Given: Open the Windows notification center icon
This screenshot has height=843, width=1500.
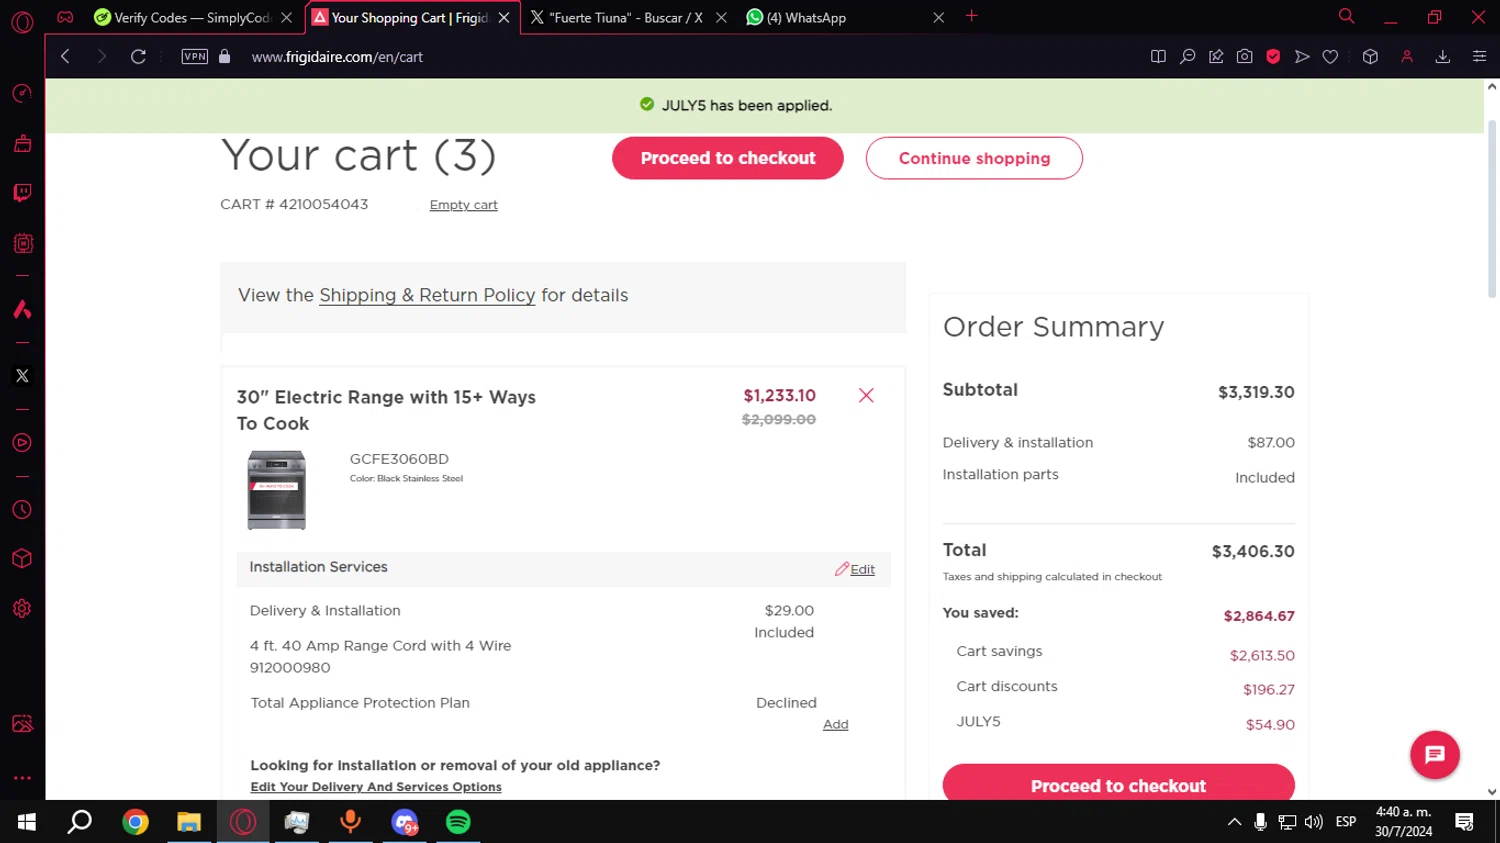Looking at the screenshot, I should [x=1464, y=822].
